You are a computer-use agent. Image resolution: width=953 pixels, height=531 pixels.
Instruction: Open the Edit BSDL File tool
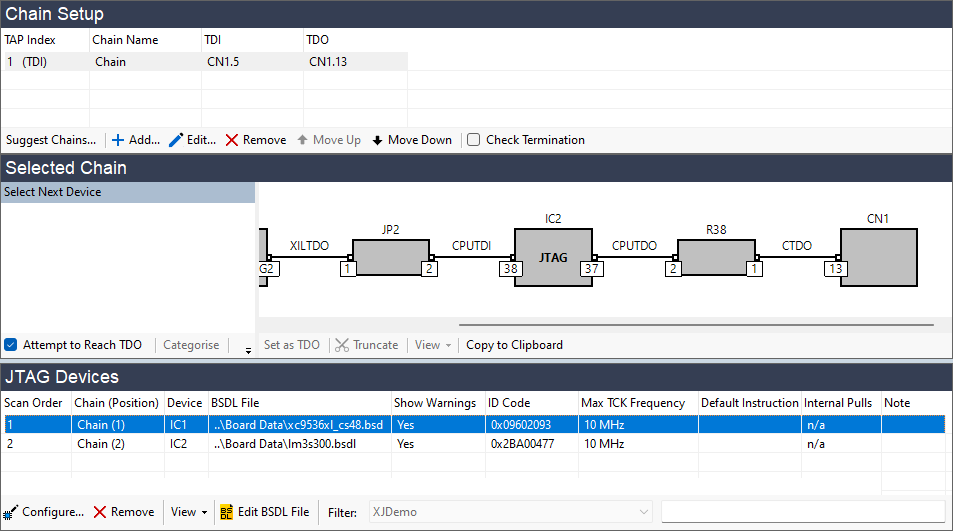pos(264,512)
